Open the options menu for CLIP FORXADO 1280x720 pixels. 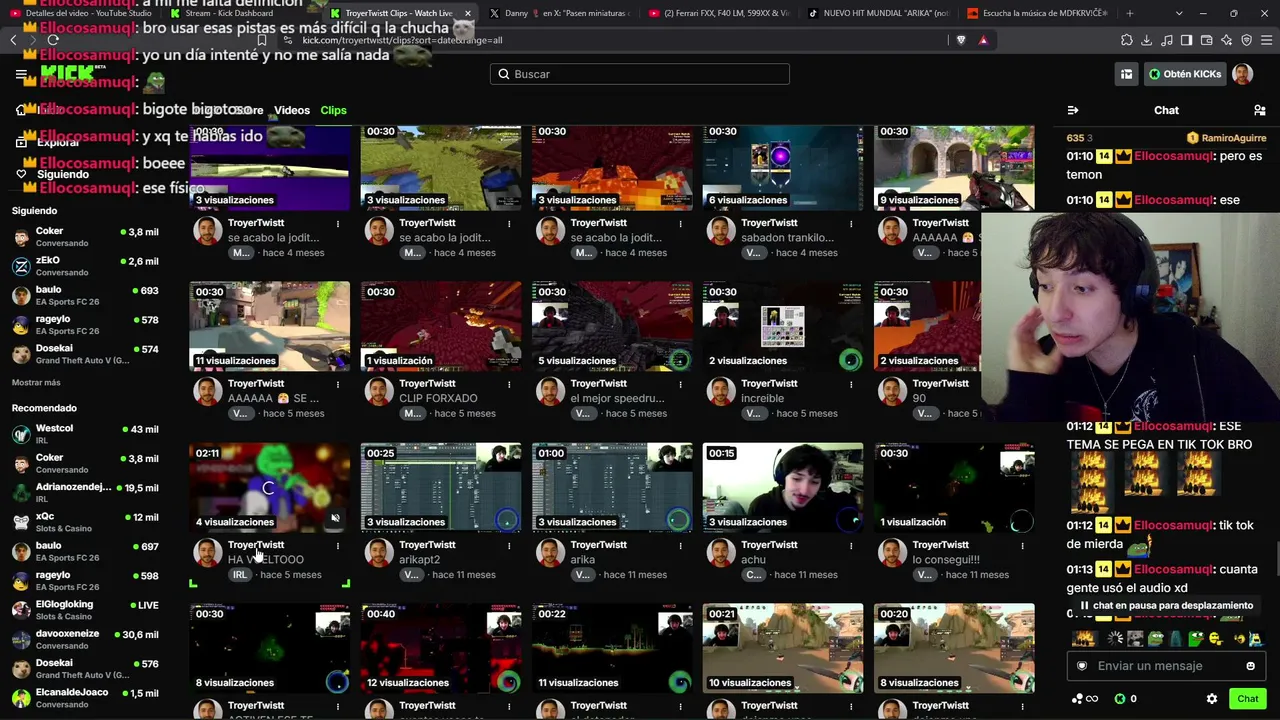(x=509, y=384)
